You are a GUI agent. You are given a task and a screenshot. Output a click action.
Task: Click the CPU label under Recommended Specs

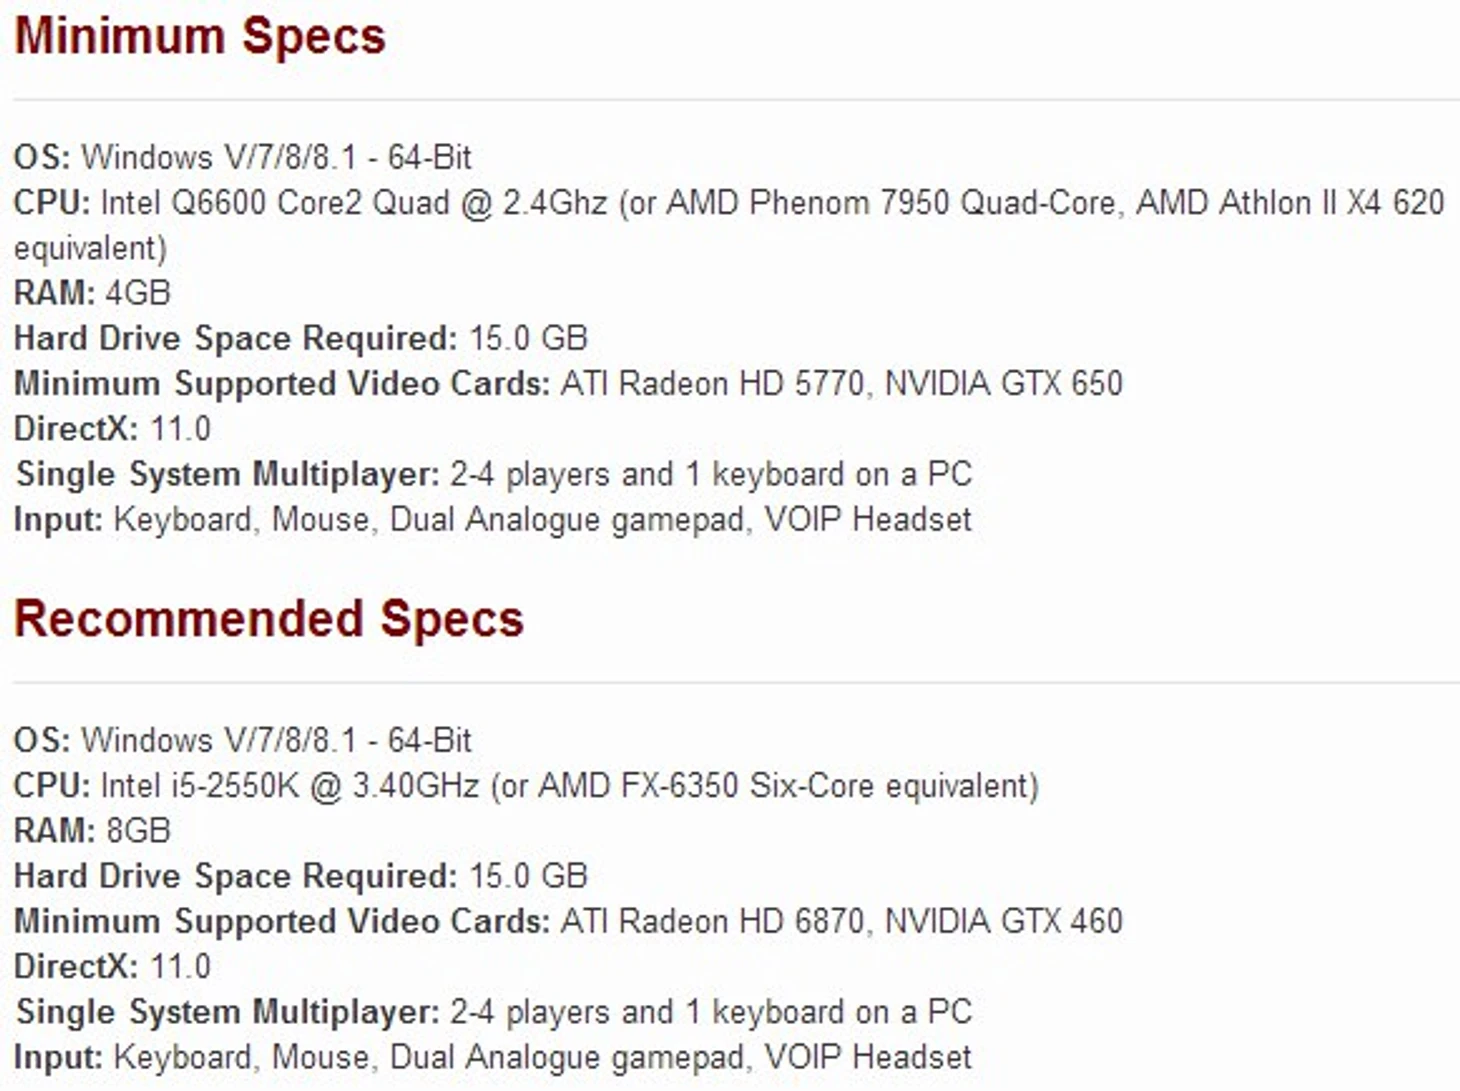(51, 786)
